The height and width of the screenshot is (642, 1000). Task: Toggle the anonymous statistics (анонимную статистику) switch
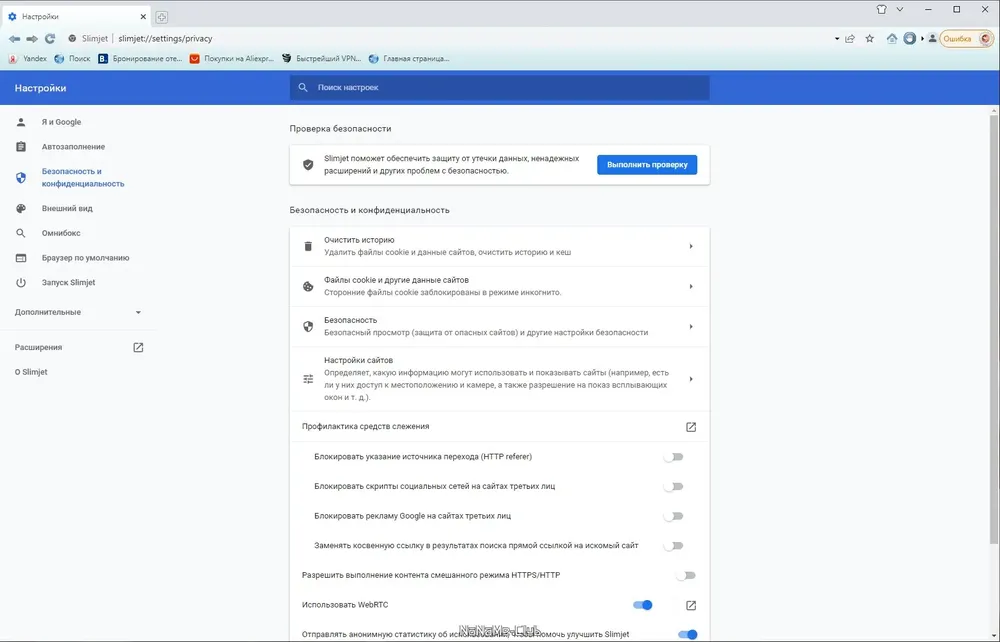tap(688, 634)
